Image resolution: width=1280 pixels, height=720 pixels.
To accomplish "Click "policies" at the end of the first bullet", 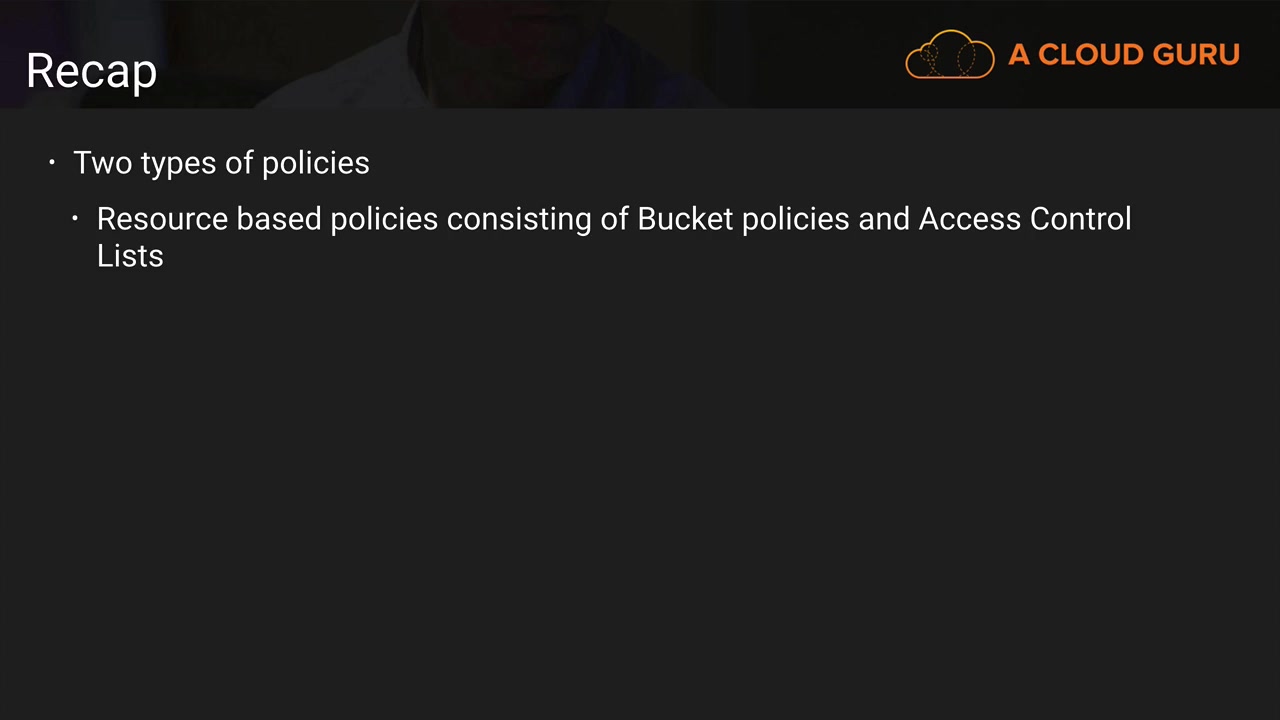I will pyautogui.click(x=315, y=163).
